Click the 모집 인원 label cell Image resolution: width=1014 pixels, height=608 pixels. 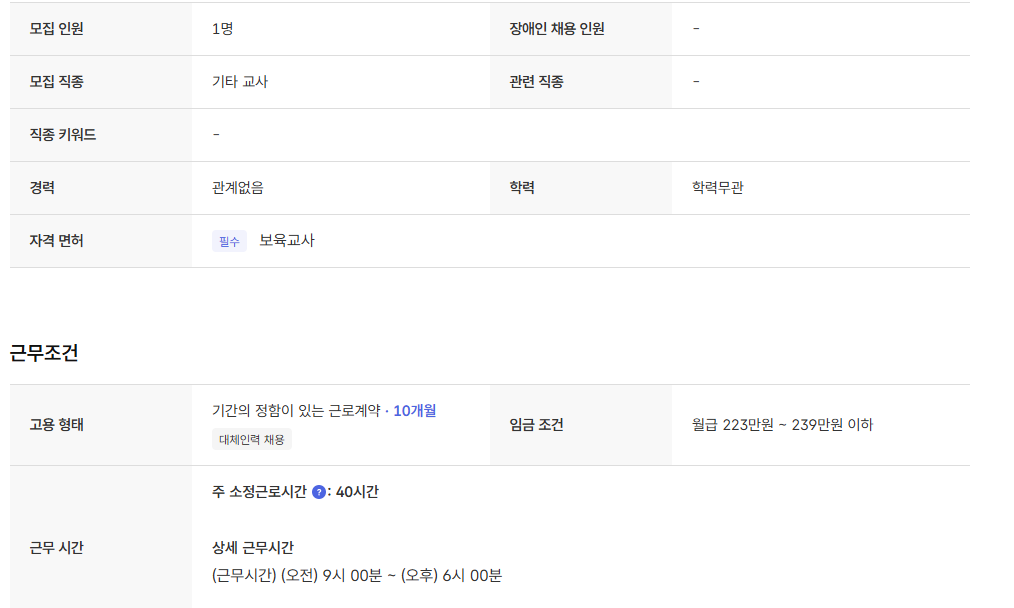click(57, 29)
